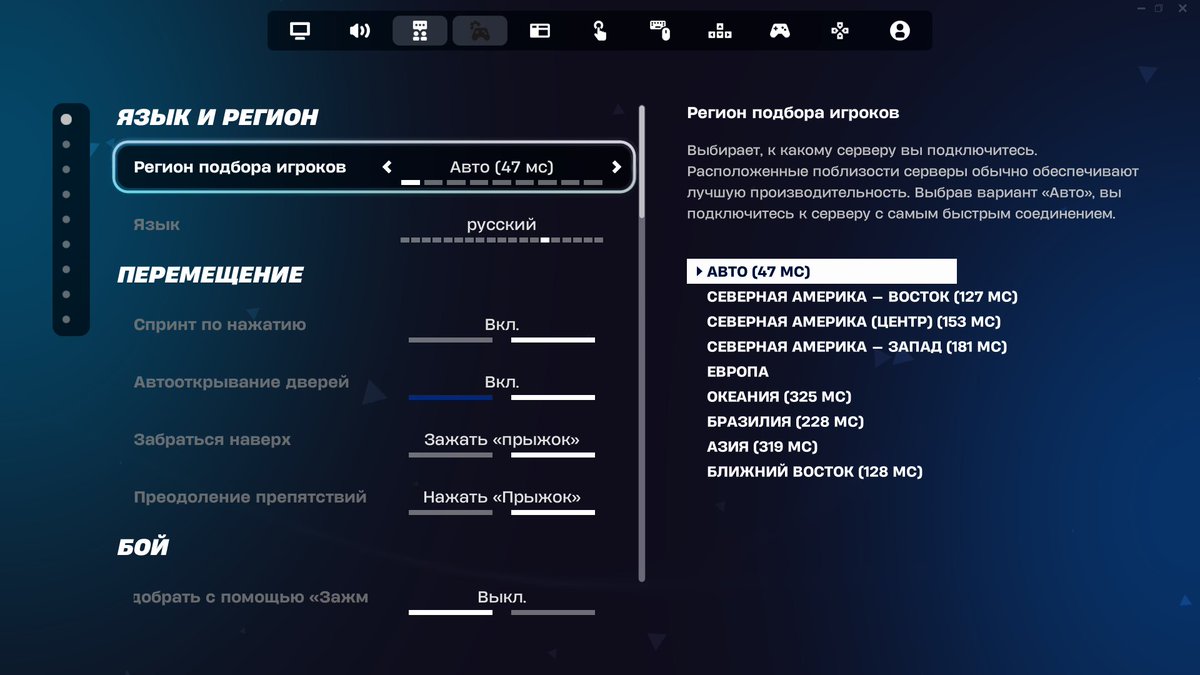This screenshot has width=1200, height=675.
Task: Click the Регион подбора игроков description title
Action: [x=793, y=113]
